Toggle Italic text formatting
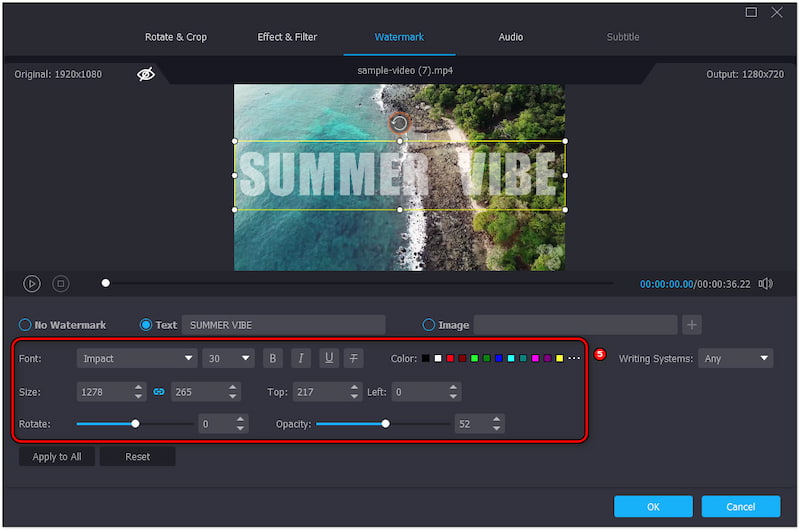The image size is (800, 530). [300, 358]
